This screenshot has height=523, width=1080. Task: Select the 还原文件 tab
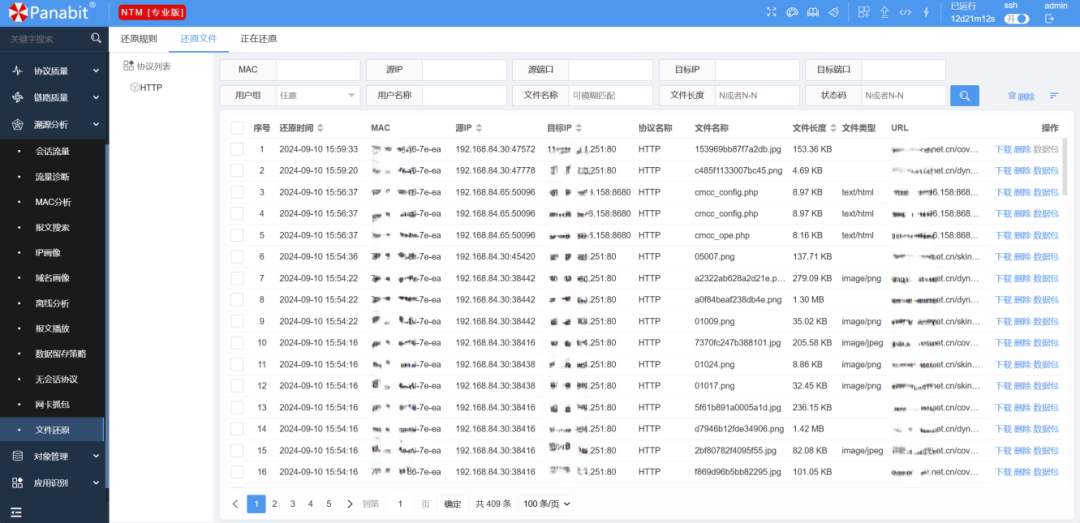199,39
